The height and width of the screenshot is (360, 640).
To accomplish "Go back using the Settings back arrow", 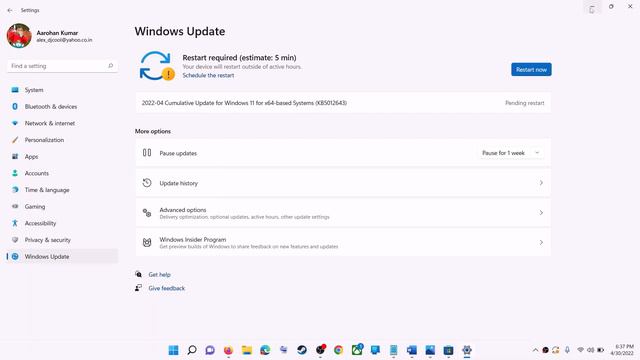I will click(10, 10).
